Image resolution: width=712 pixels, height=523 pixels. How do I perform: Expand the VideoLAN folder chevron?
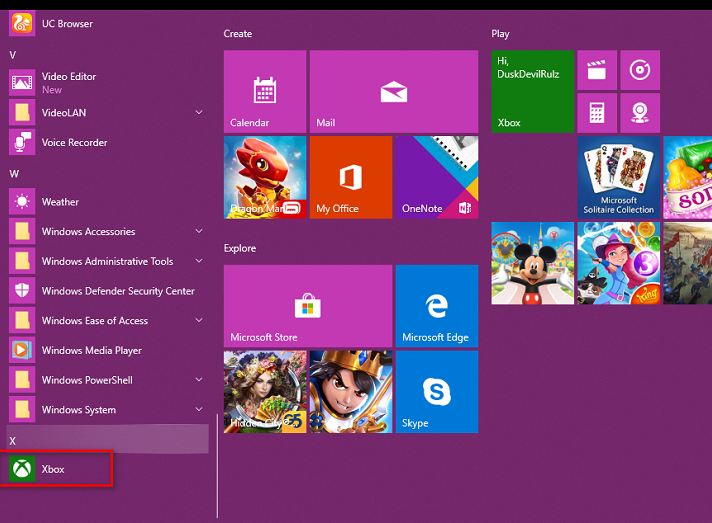click(x=199, y=112)
